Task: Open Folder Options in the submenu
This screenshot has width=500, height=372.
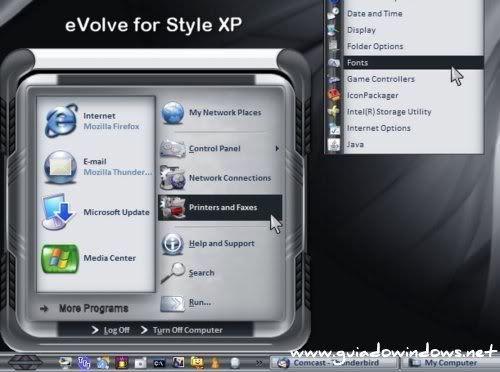Action: click(375, 46)
